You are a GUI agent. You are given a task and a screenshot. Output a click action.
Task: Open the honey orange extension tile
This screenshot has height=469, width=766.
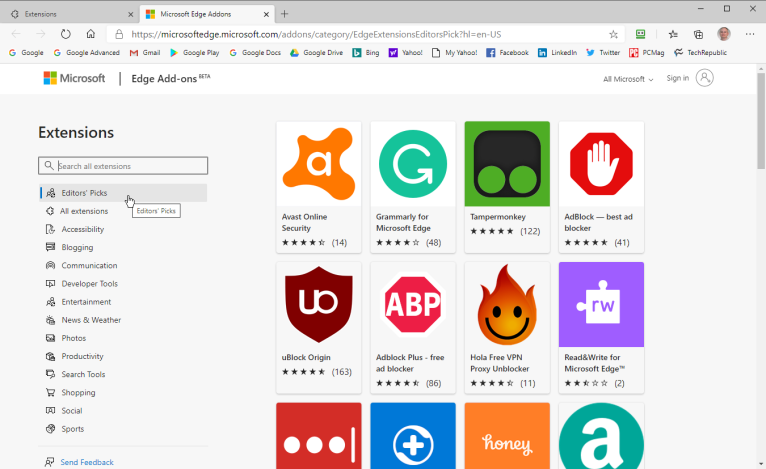coord(507,436)
